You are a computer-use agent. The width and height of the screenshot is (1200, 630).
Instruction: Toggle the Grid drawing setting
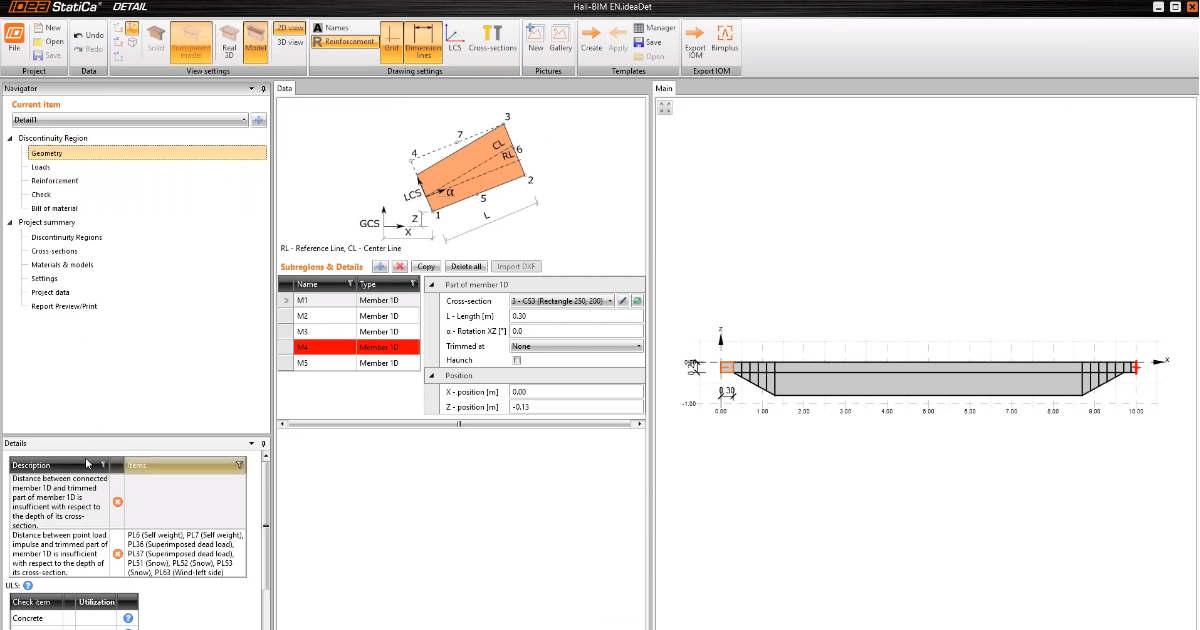tap(391, 40)
